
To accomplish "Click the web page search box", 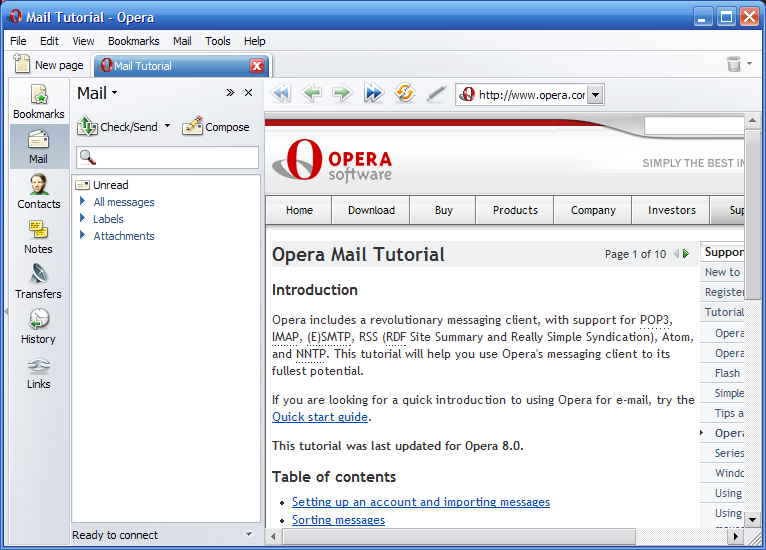I will (x=694, y=126).
